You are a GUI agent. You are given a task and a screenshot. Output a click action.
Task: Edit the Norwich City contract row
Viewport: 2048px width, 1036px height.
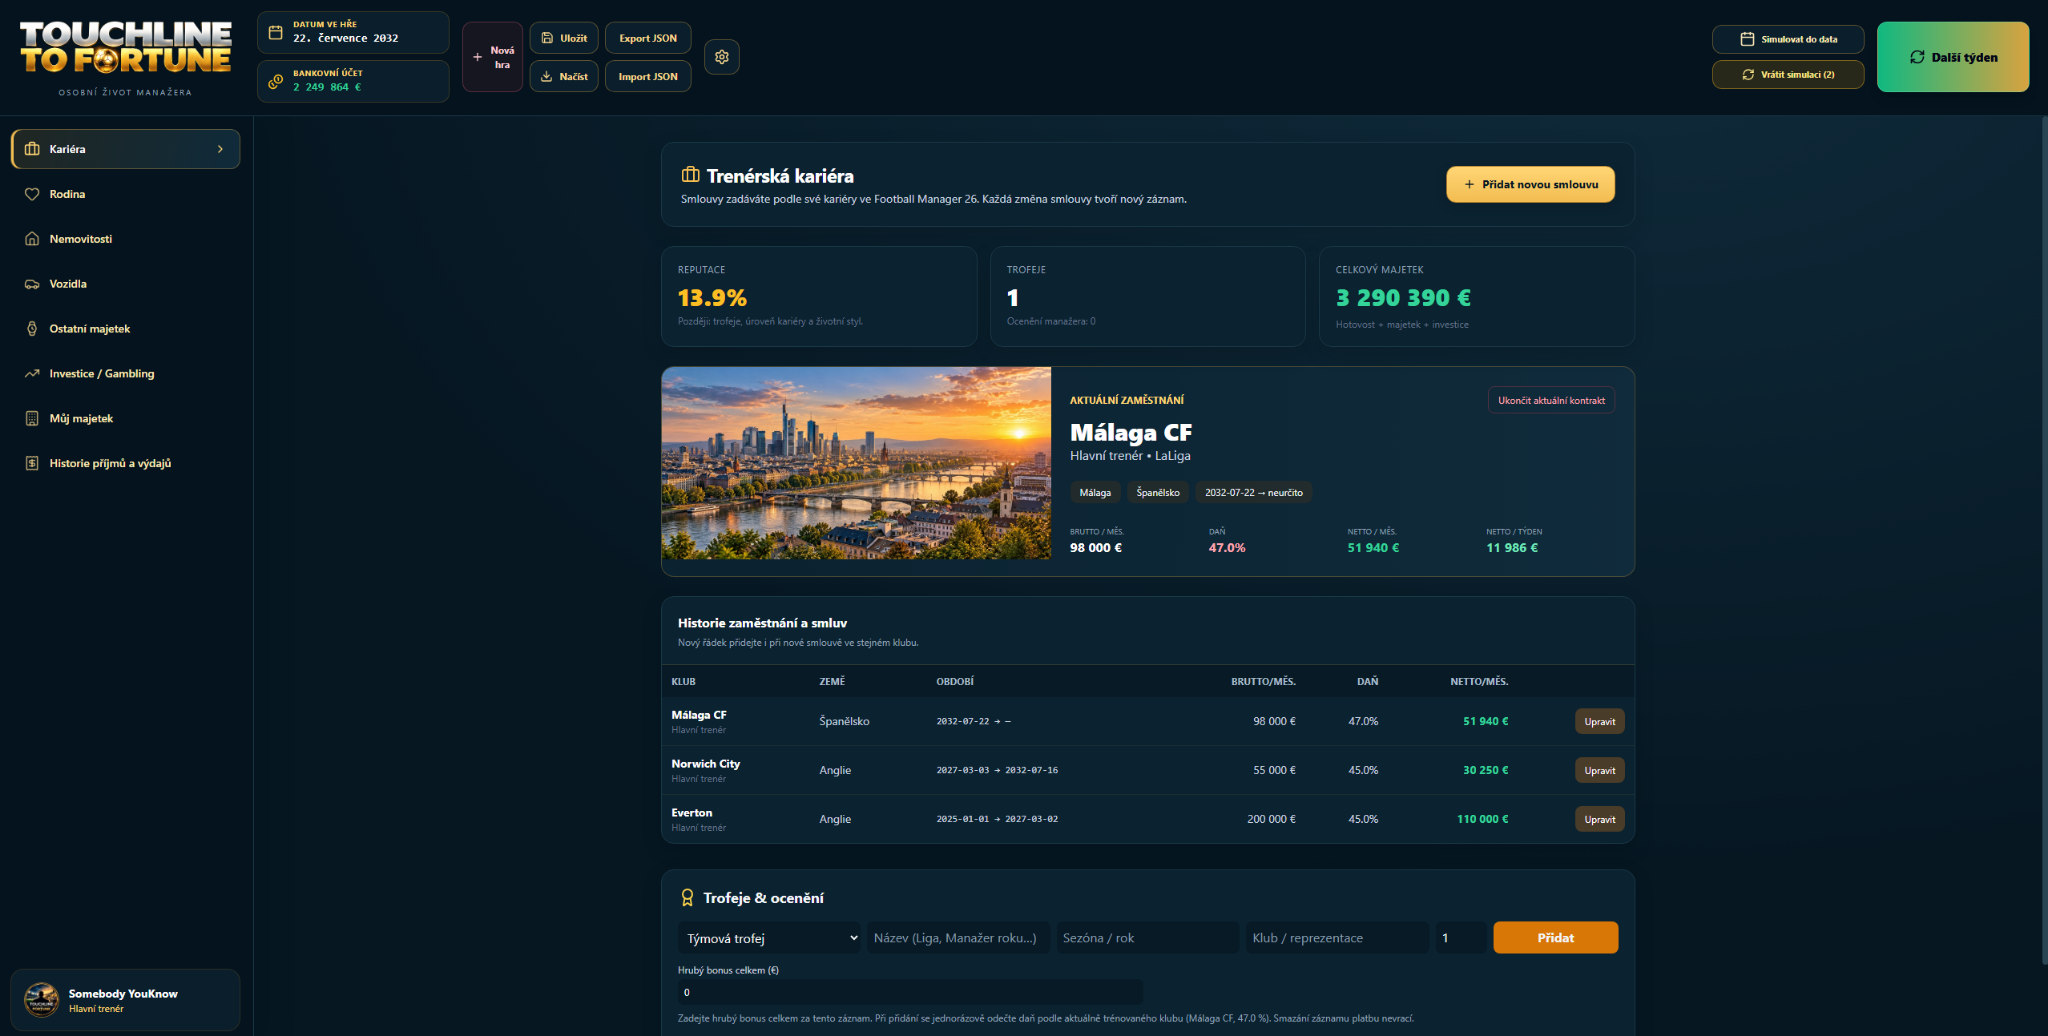pos(1599,770)
